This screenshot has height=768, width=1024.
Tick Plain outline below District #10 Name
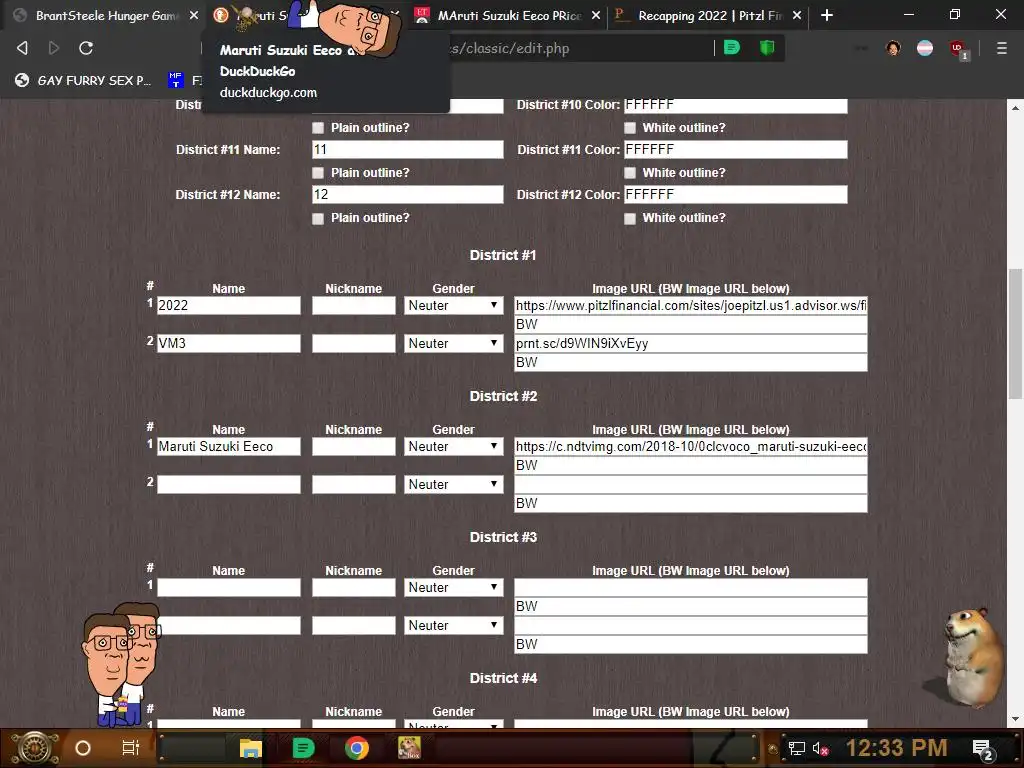318,128
